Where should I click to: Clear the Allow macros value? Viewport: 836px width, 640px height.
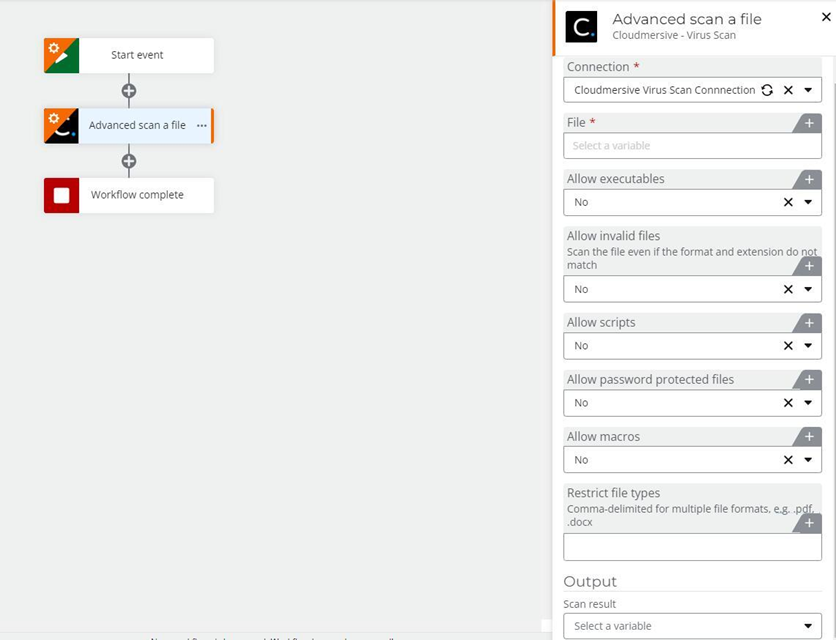click(x=788, y=460)
